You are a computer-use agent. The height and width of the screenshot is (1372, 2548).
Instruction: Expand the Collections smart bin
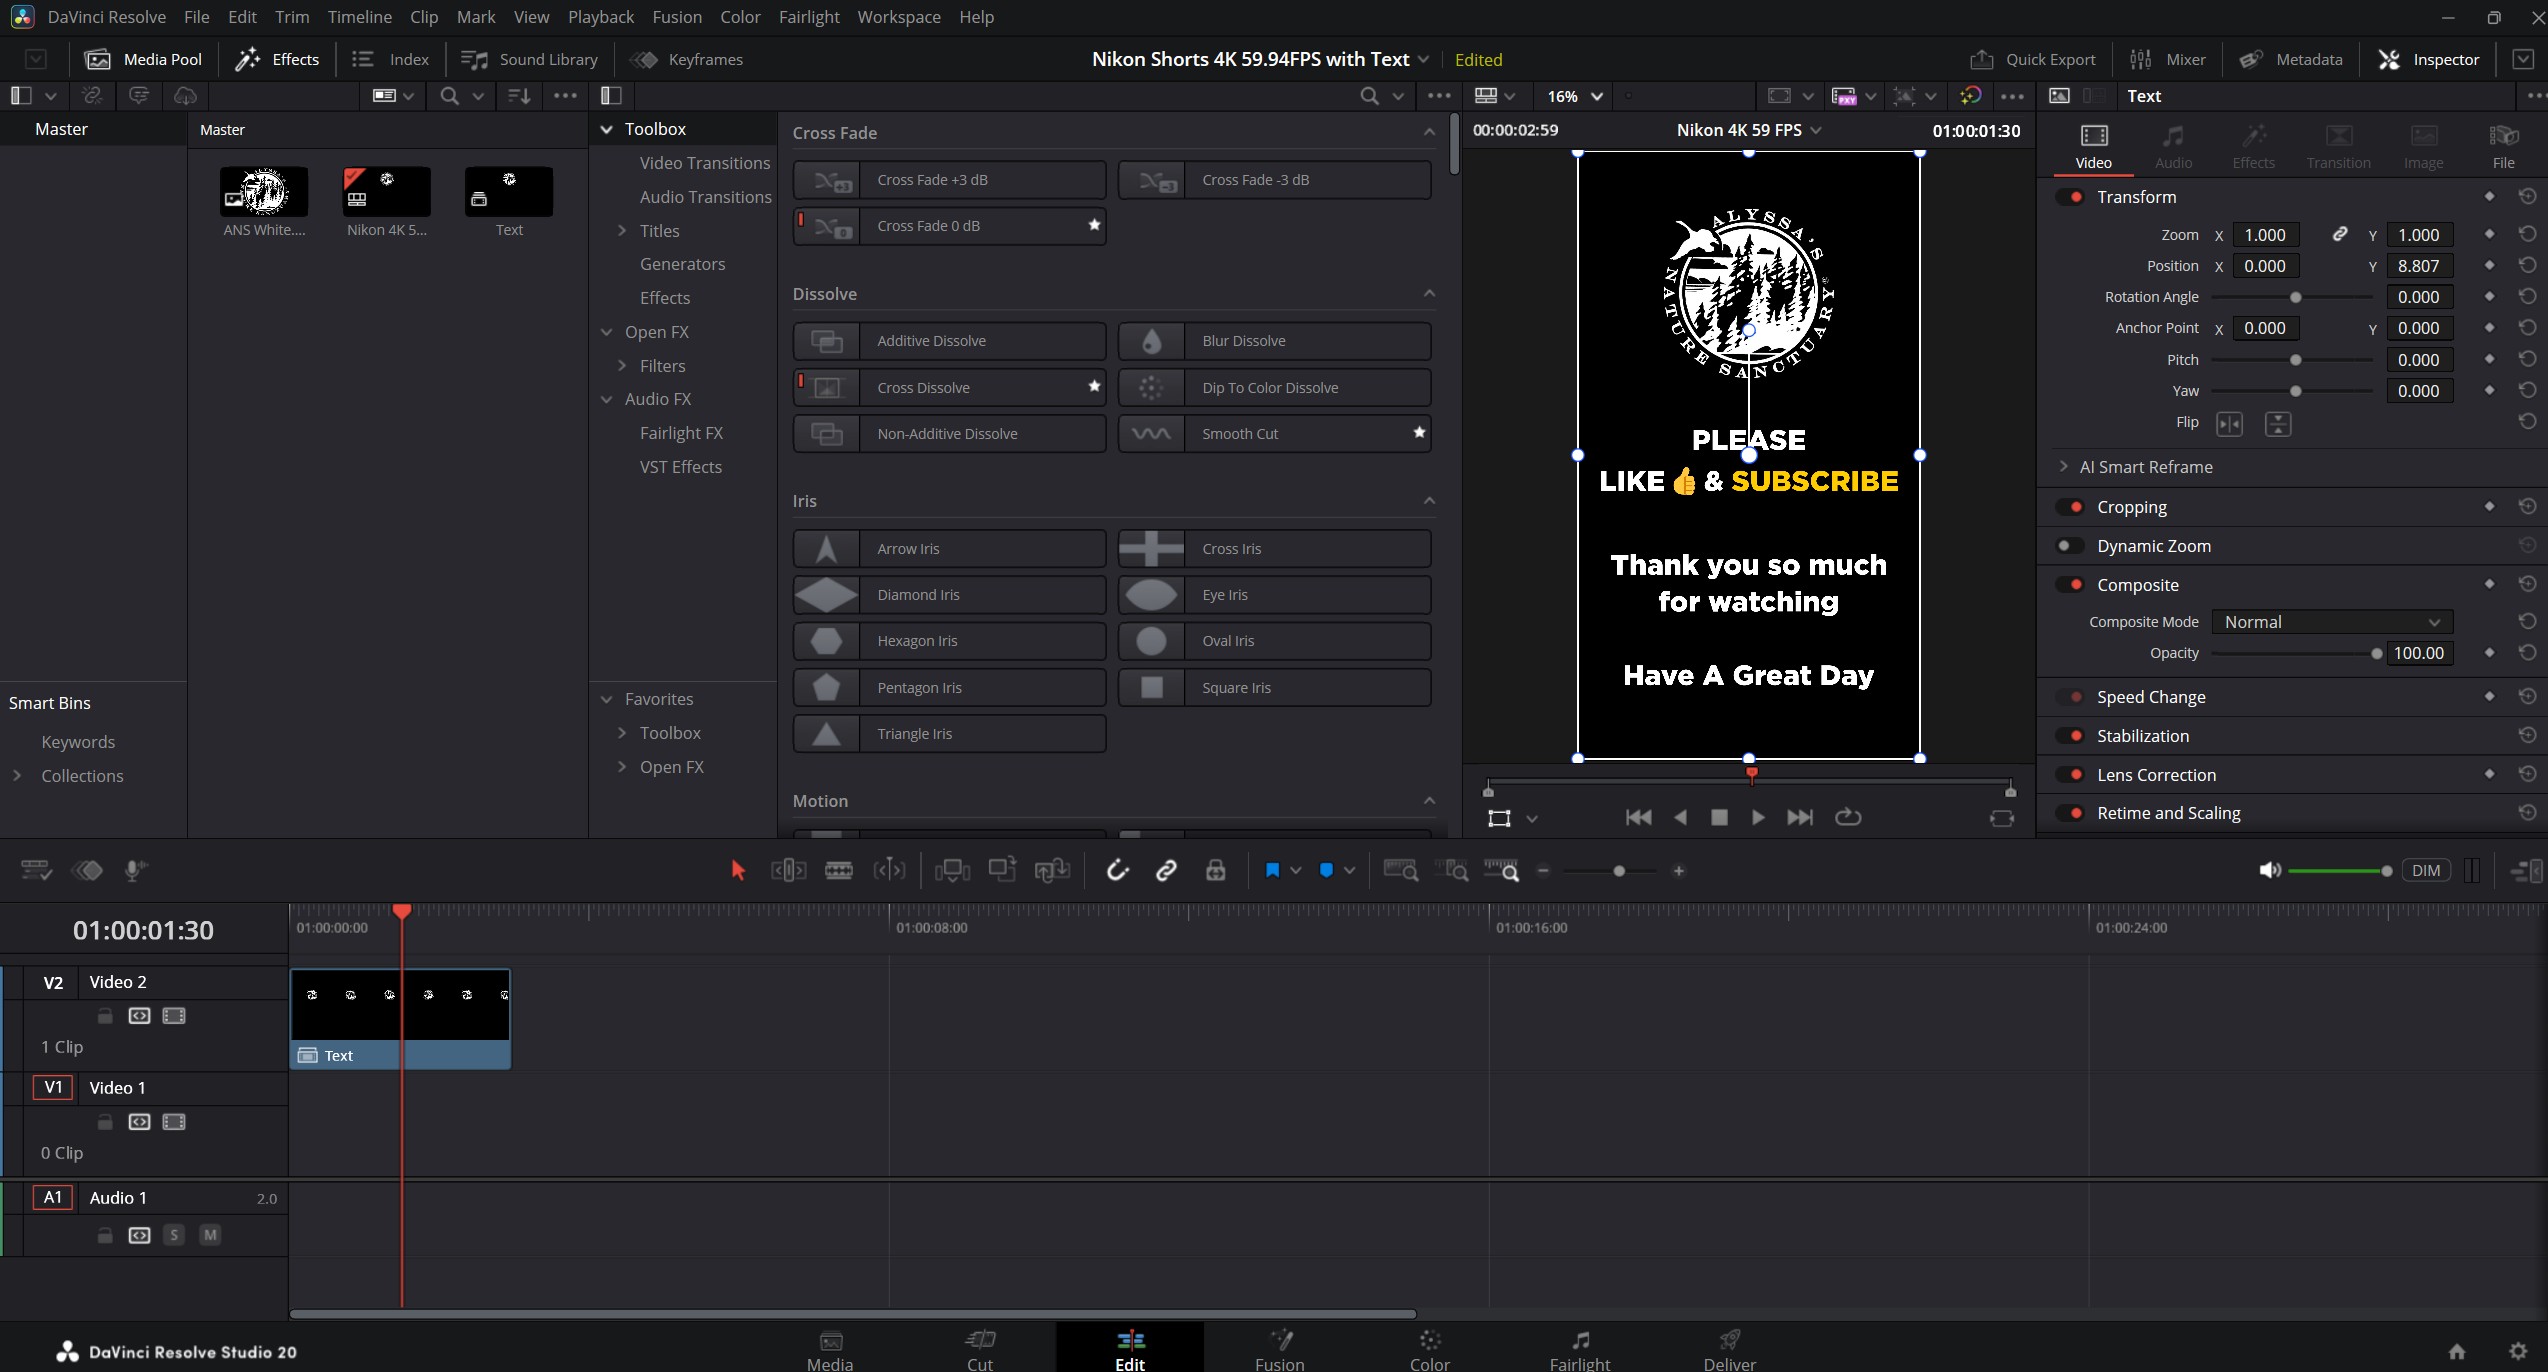(x=17, y=776)
